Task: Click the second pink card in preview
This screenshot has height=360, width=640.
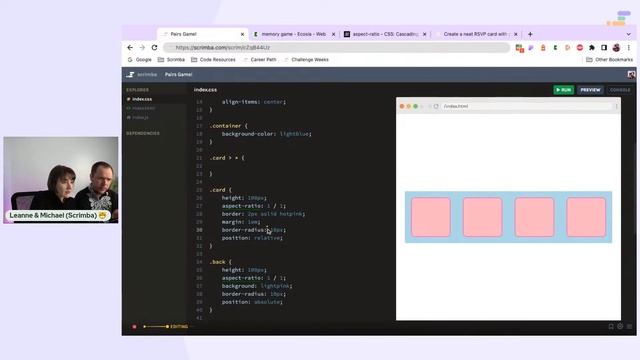Action: pos(482,217)
